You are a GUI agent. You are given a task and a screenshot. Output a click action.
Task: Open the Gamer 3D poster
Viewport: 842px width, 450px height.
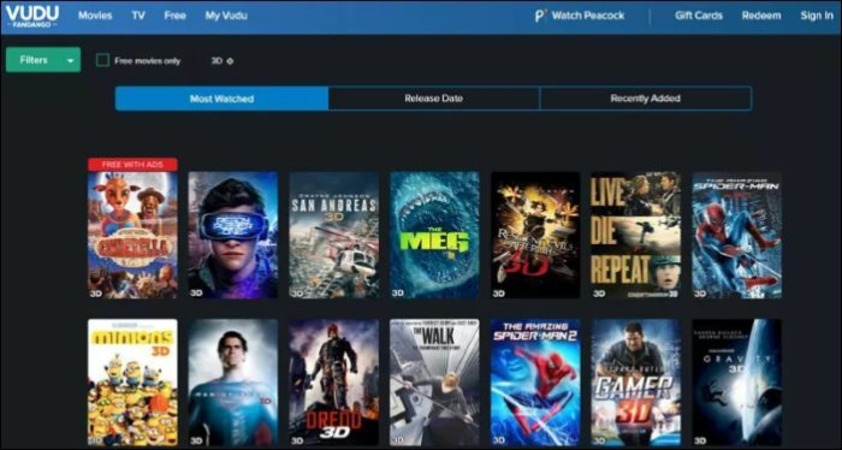636,382
